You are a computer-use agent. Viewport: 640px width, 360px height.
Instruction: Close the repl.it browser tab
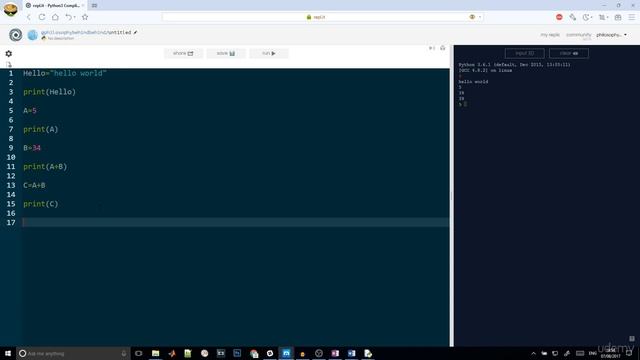coord(83,5)
